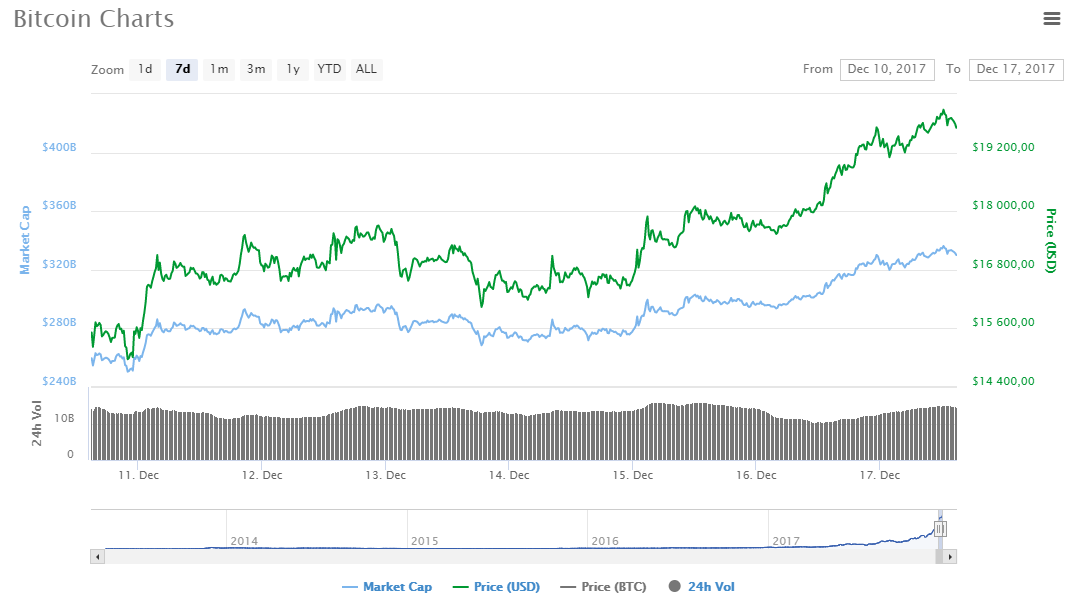This screenshot has width=1084, height=600.
Task: Grab the navigator range handle
Action: pos(940,529)
